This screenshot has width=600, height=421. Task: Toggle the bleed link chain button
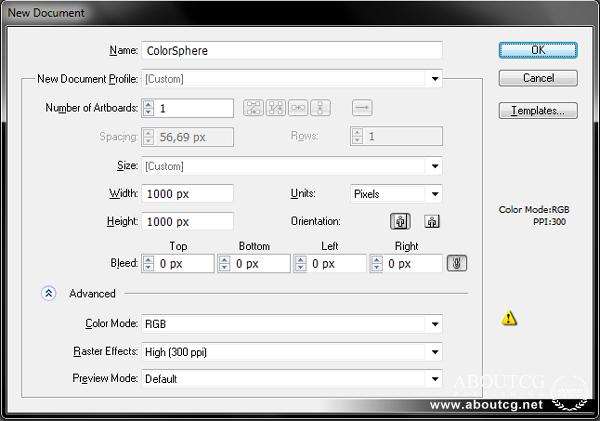click(x=456, y=264)
